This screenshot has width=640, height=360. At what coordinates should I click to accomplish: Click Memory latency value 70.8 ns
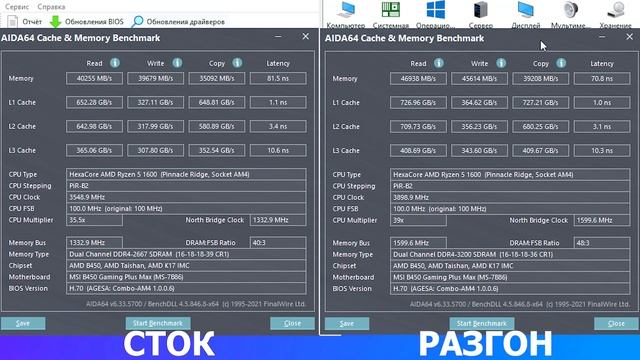[x=602, y=79]
